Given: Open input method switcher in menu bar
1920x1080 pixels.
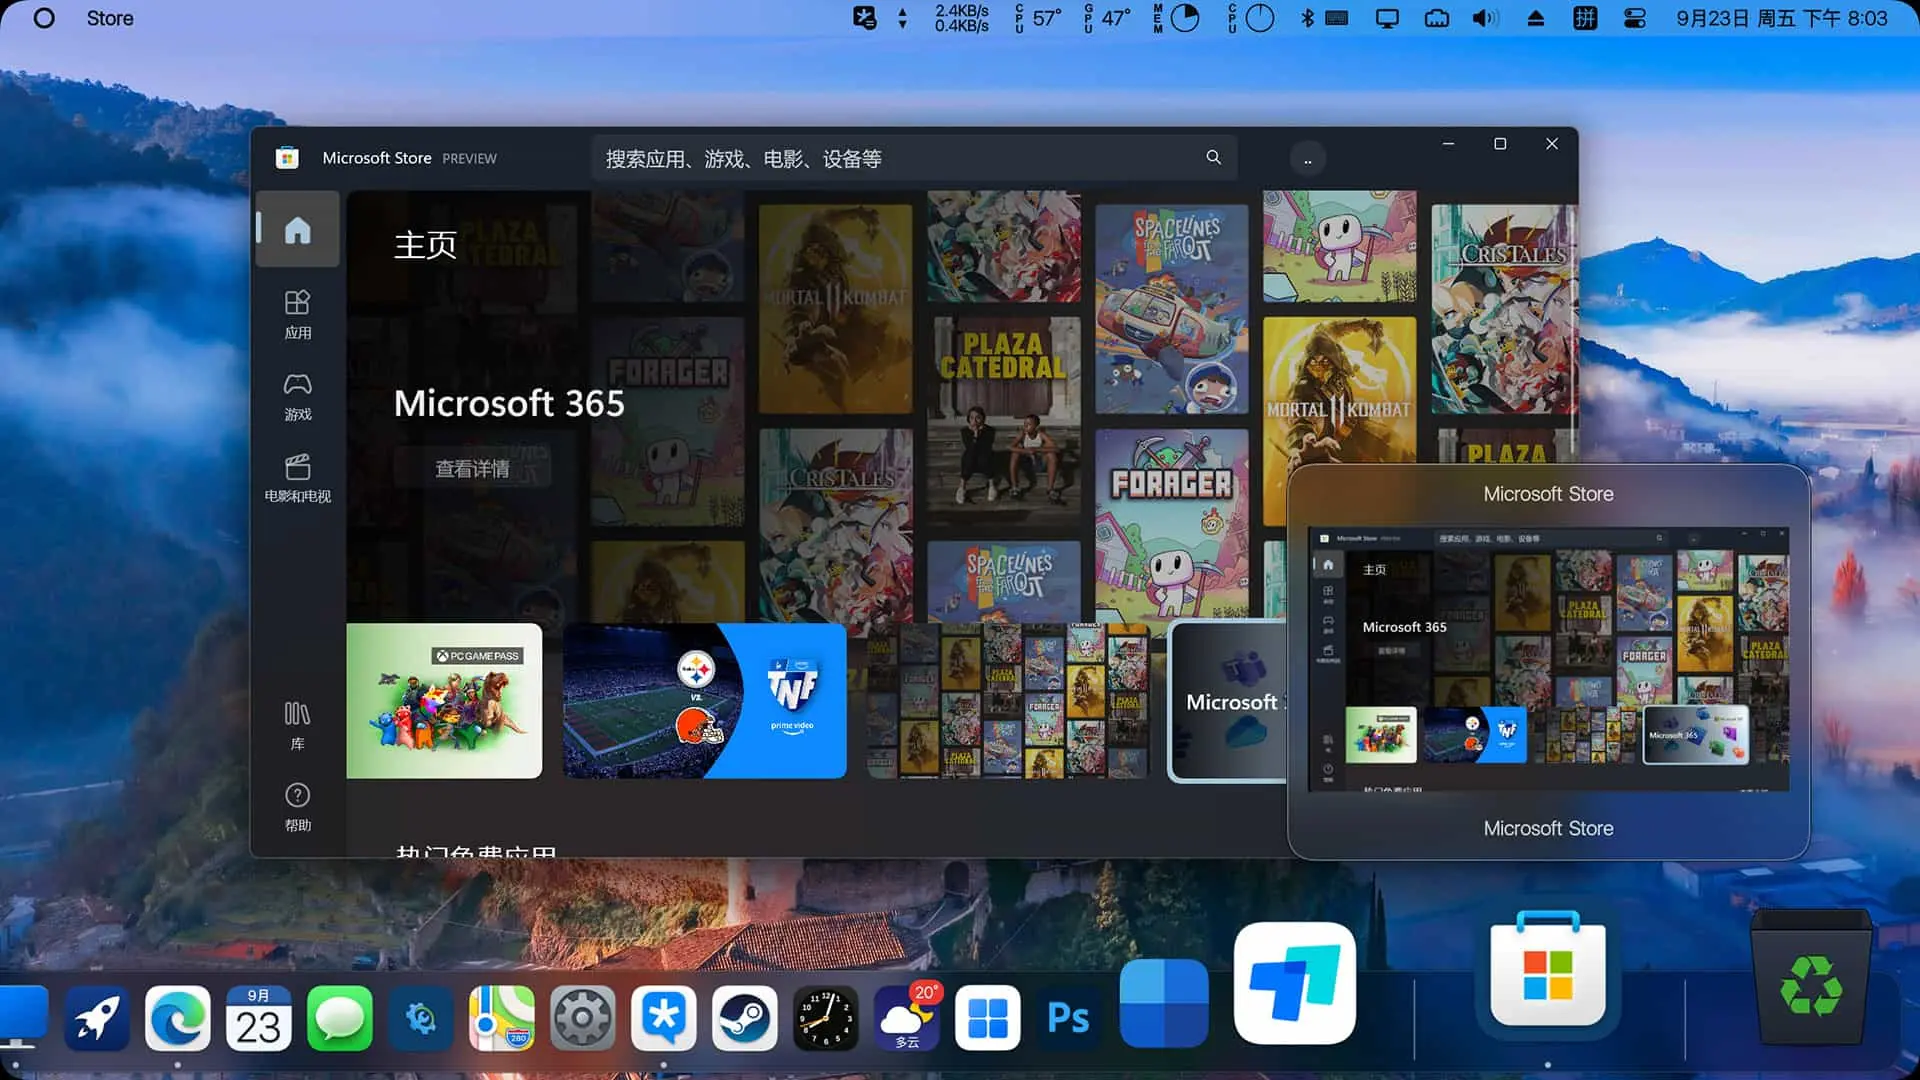Looking at the screenshot, I should pyautogui.click(x=1585, y=18).
